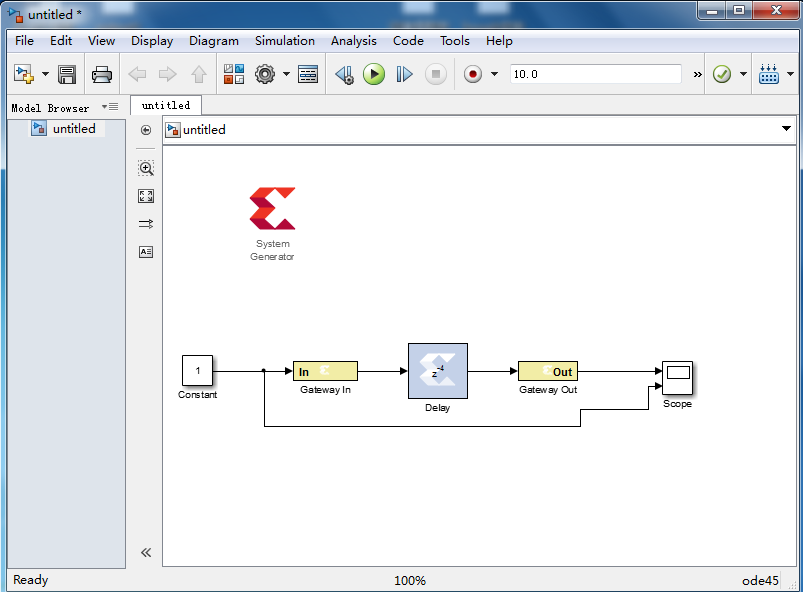Open the breadcrumb bar dropdown arrow
The width and height of the screenshot is (803, 592).
(x=786, y=129)
